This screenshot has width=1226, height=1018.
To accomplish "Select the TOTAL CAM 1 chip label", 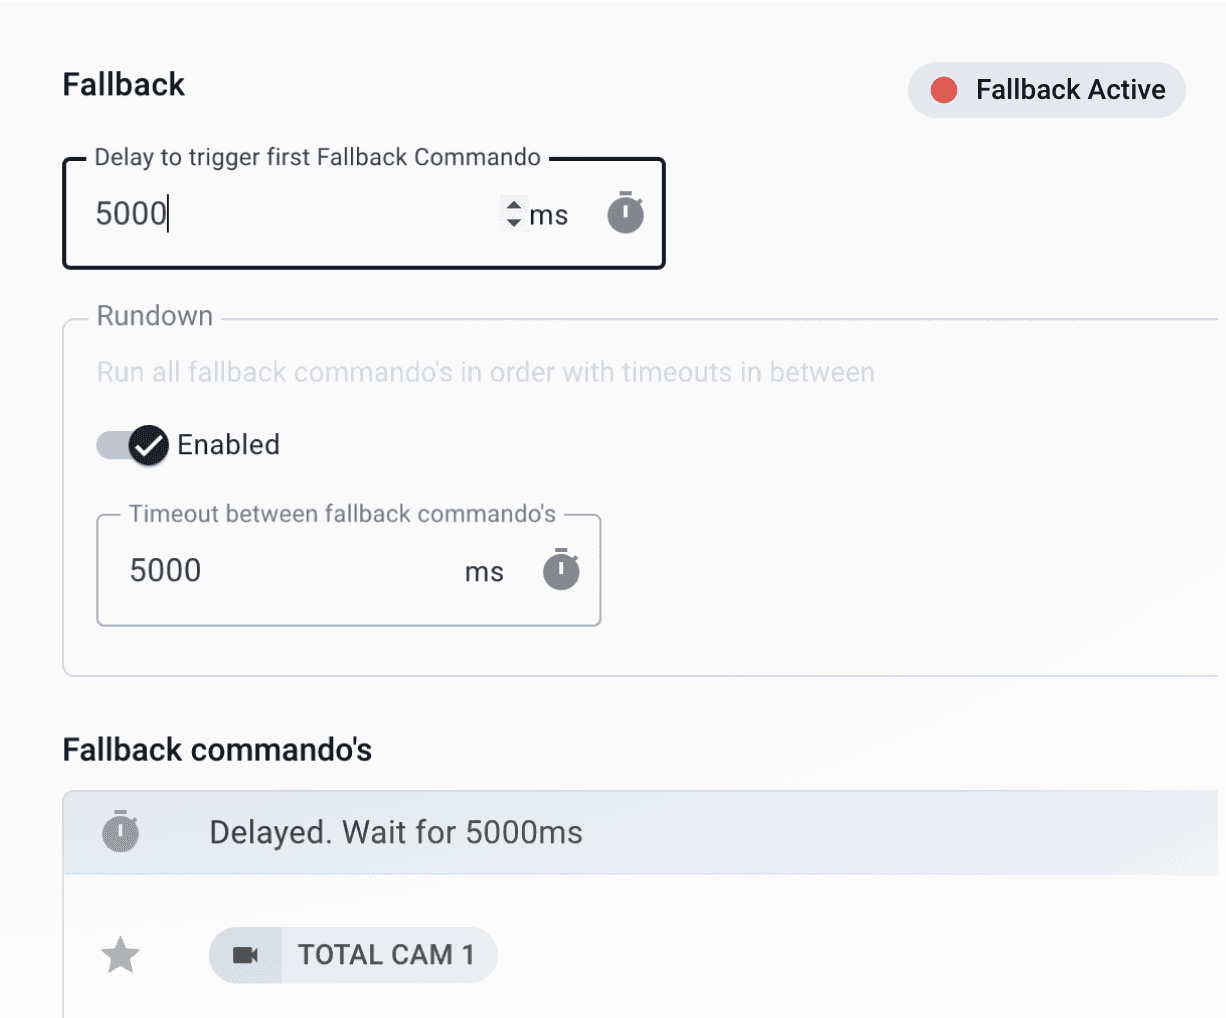I will pyautogui.click(x=386, y=955).
